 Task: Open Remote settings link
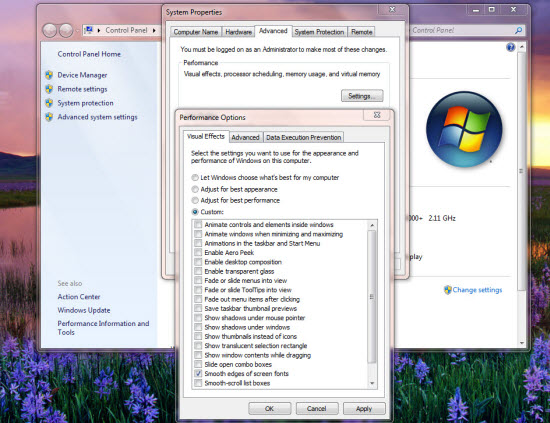[82, 89]
